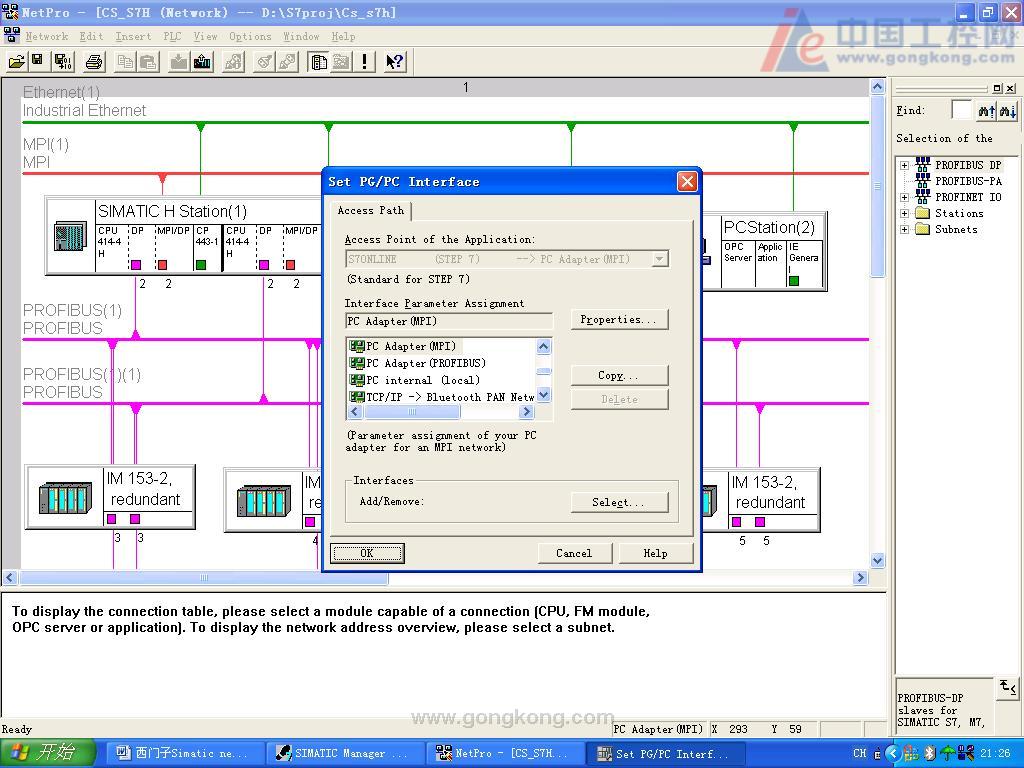This screenshot has width=1024, height=768.
Task: Click the binoculars search-down icon
Action: [1007, 111]
